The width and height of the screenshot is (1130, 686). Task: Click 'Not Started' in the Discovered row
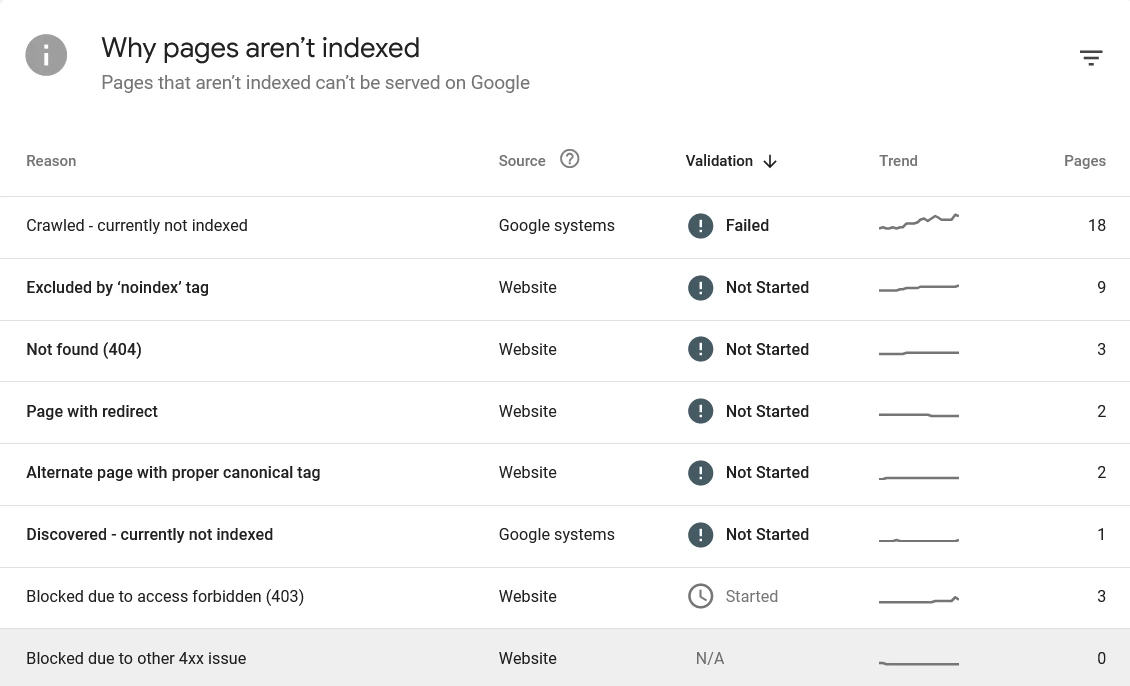[x=768, y=535]
